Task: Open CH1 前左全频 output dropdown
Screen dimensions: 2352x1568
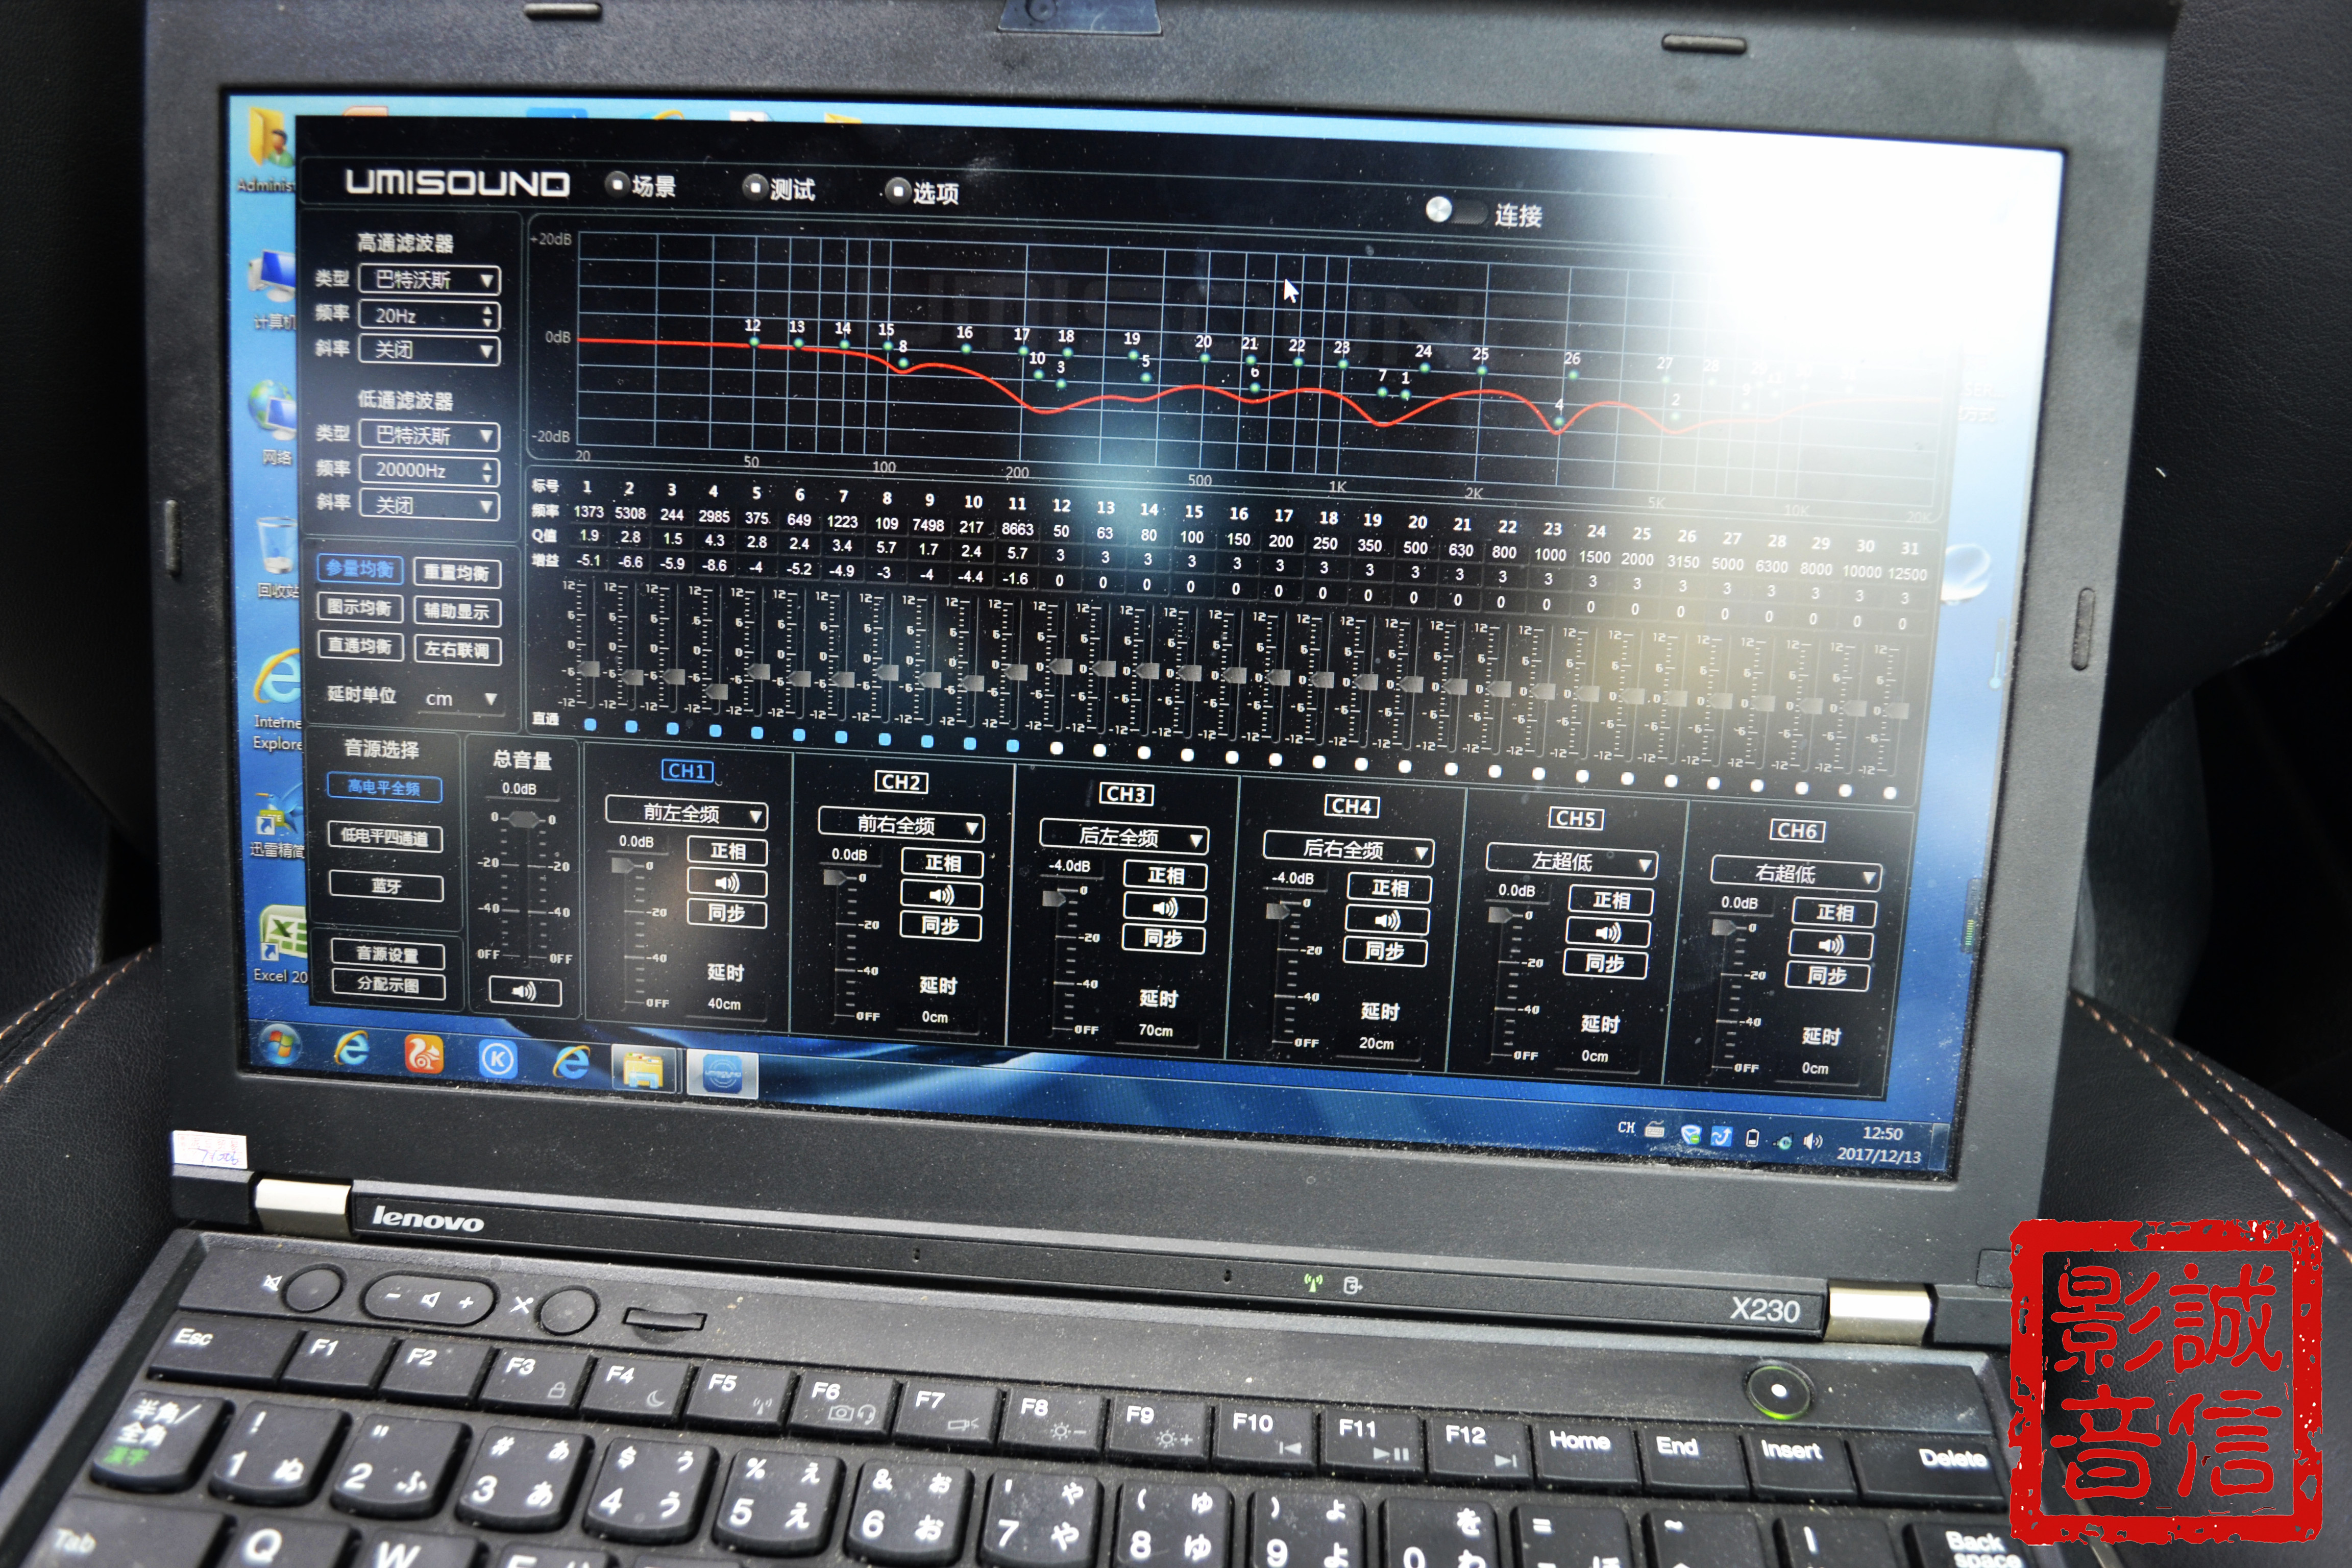Action: click(686, 813)
